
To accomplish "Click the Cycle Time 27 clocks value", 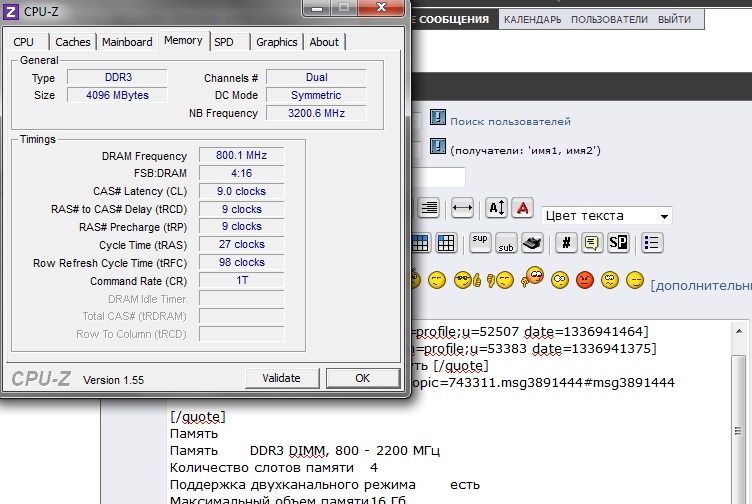I will [x=241, y=245].
